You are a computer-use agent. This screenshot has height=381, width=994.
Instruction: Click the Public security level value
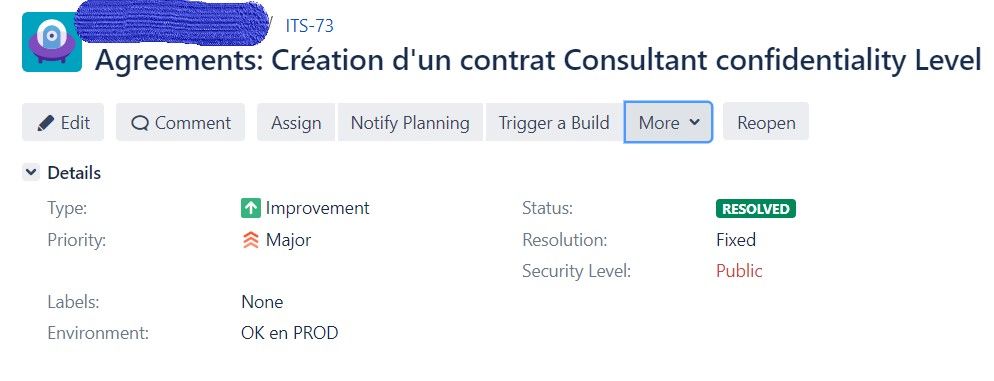pos(739,271)
